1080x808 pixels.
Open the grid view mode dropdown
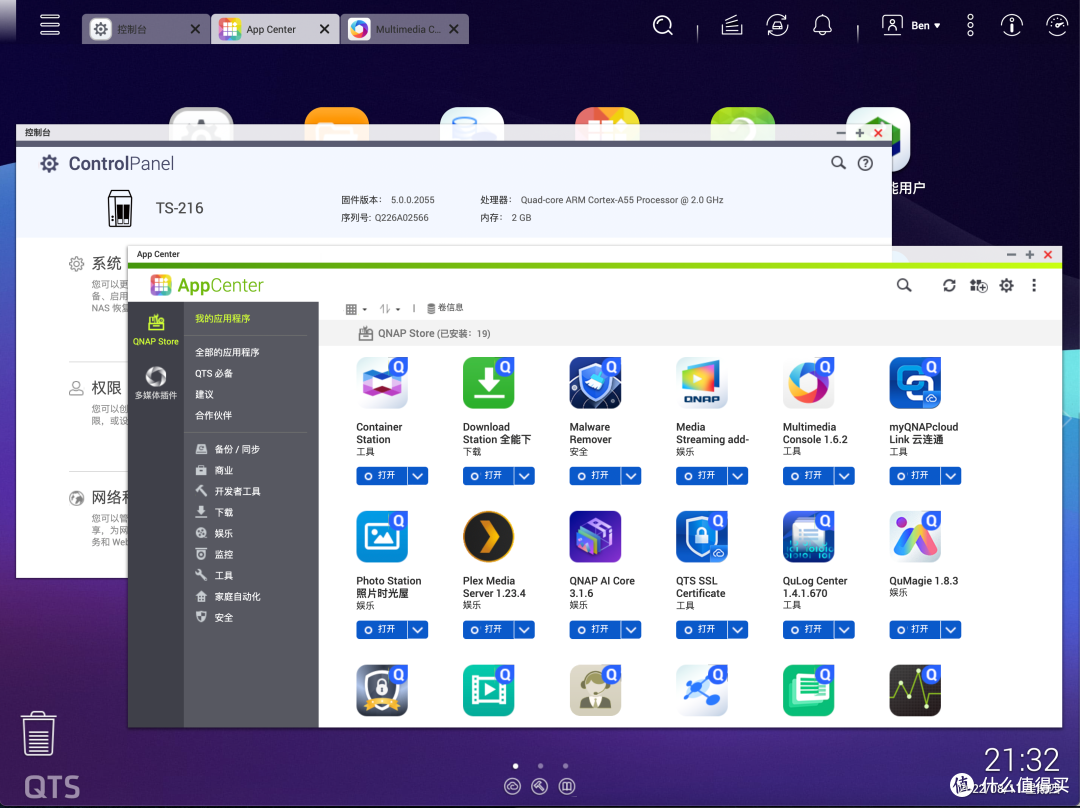tap(356, 309)
